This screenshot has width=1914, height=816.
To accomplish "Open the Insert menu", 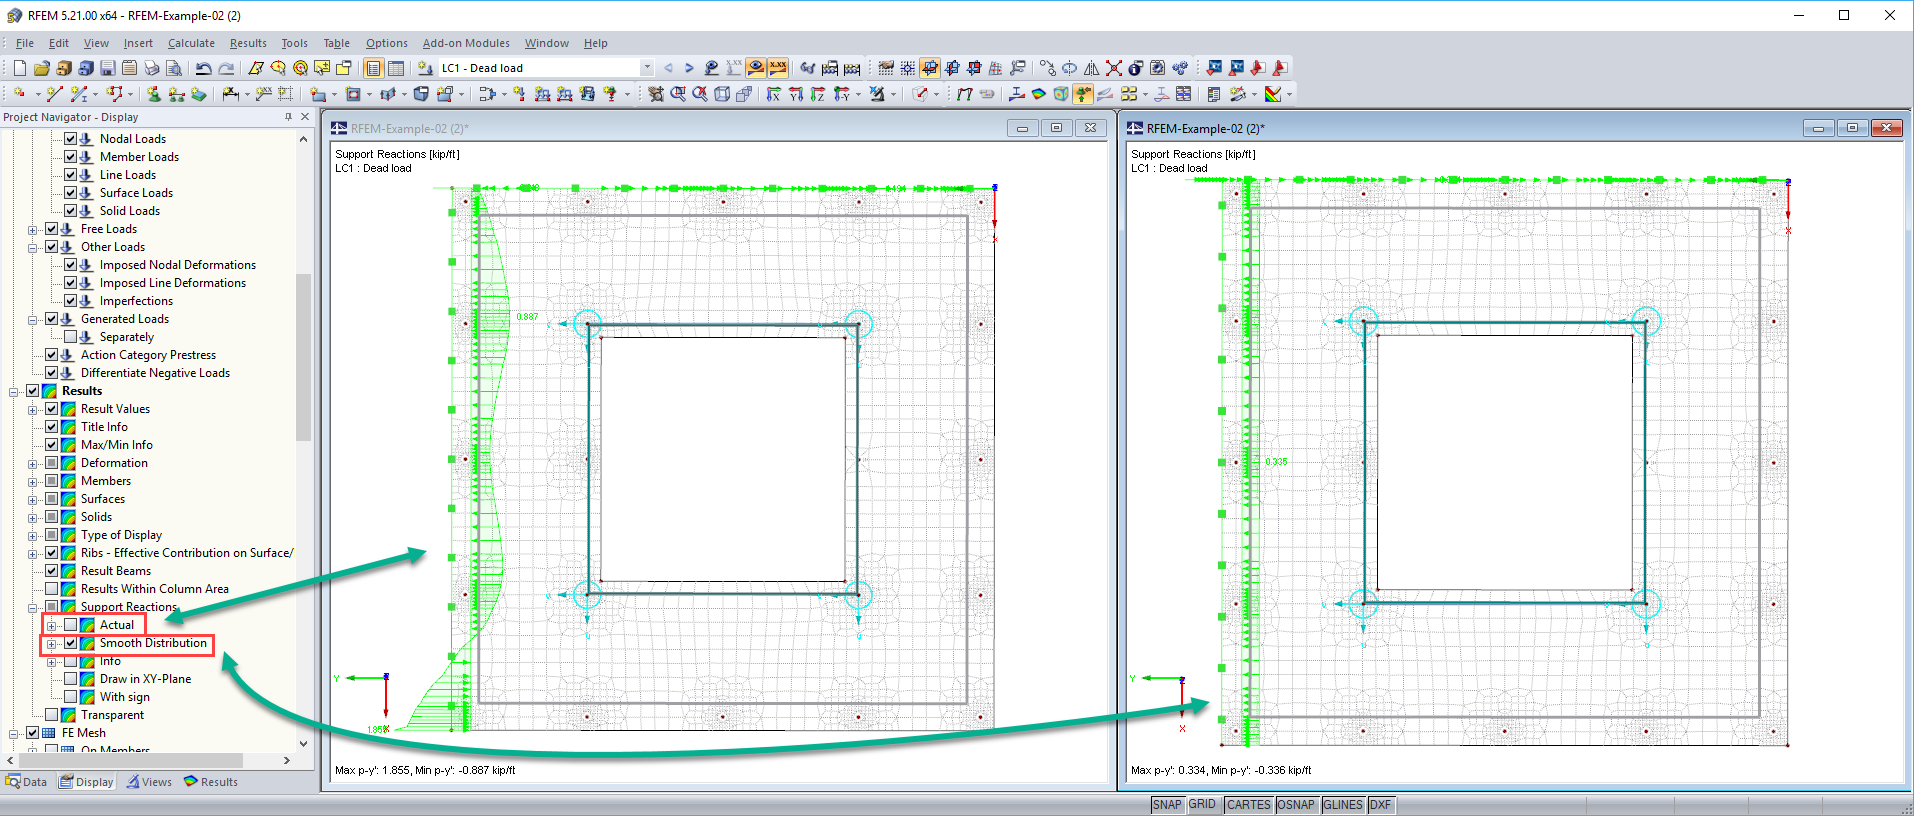I will pos(138,43).
